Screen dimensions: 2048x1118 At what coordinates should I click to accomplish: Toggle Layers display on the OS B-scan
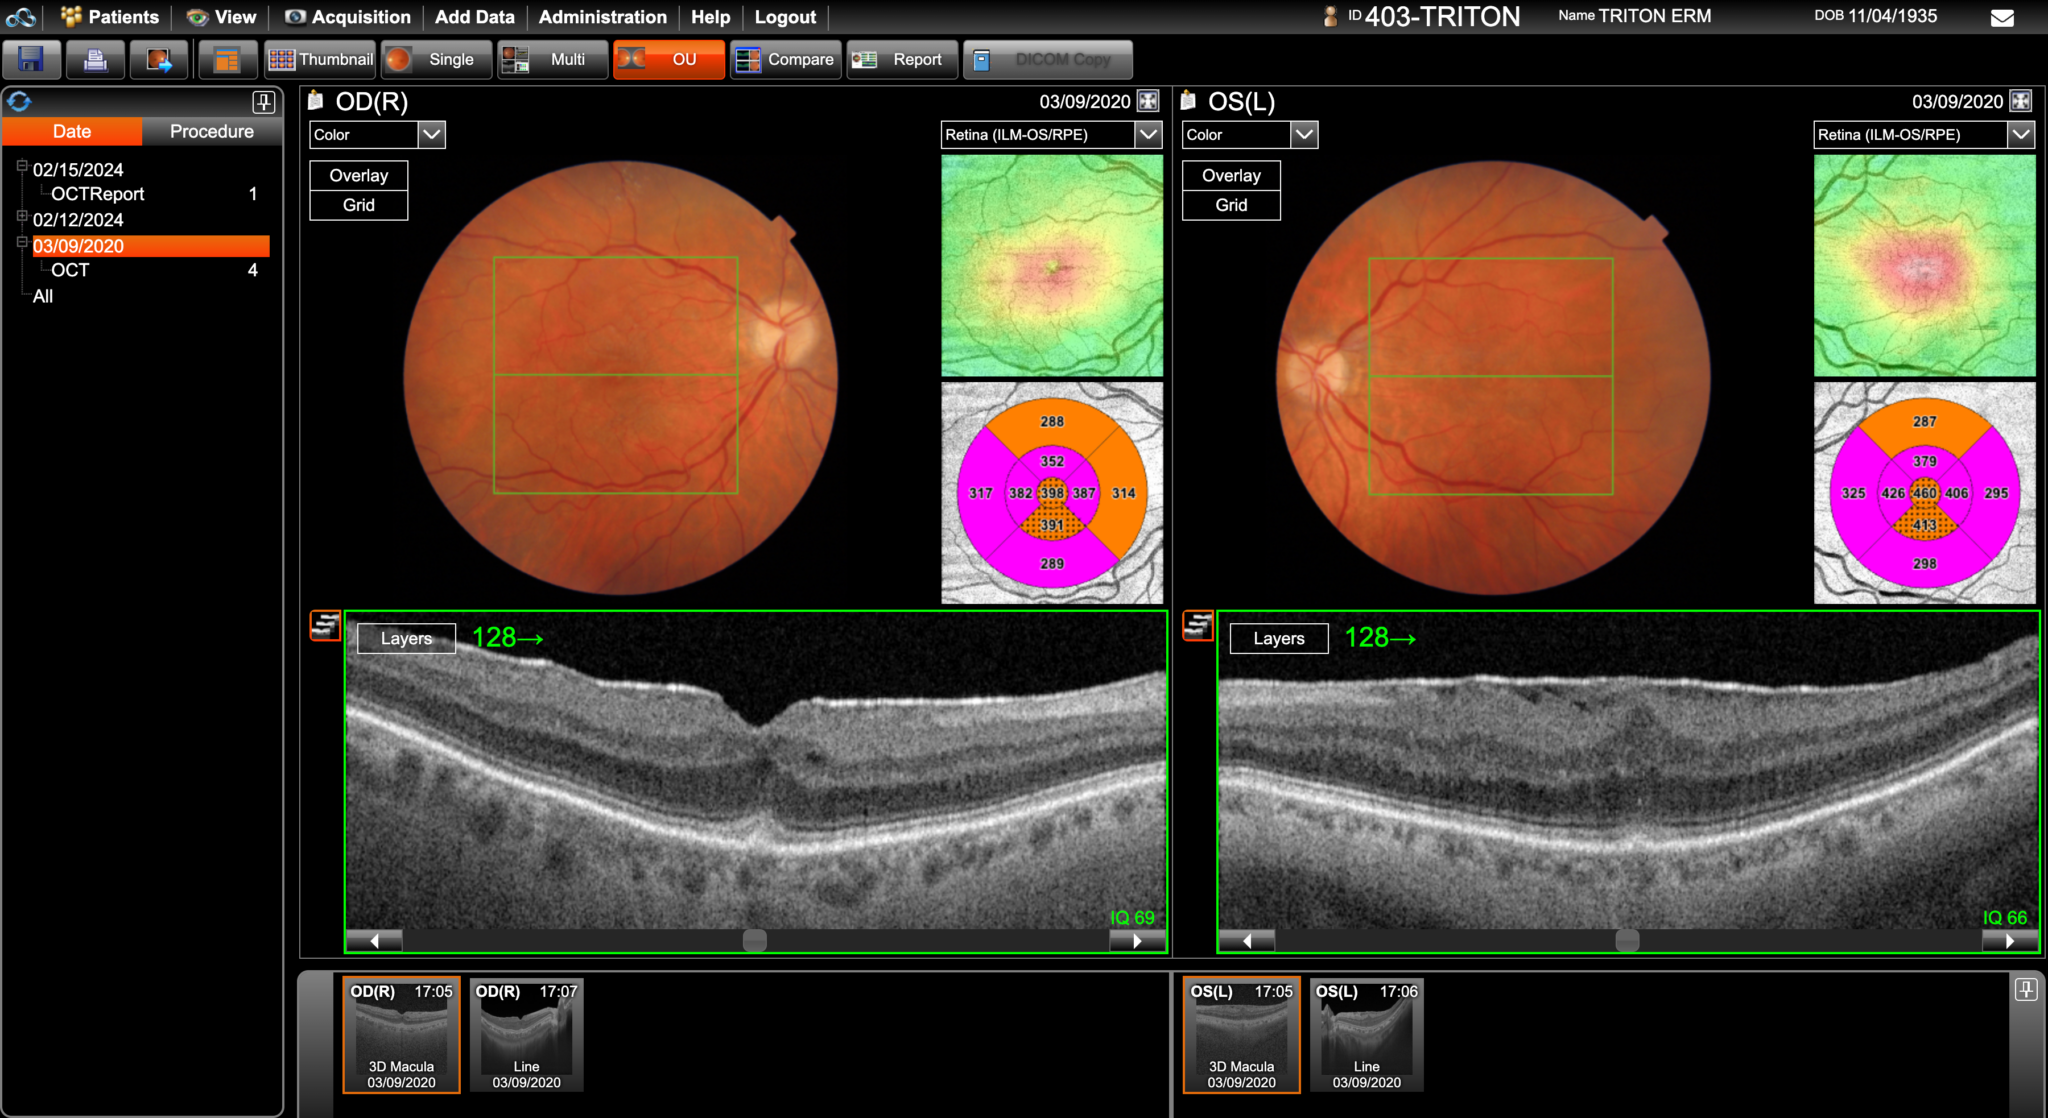[1278, 638]
